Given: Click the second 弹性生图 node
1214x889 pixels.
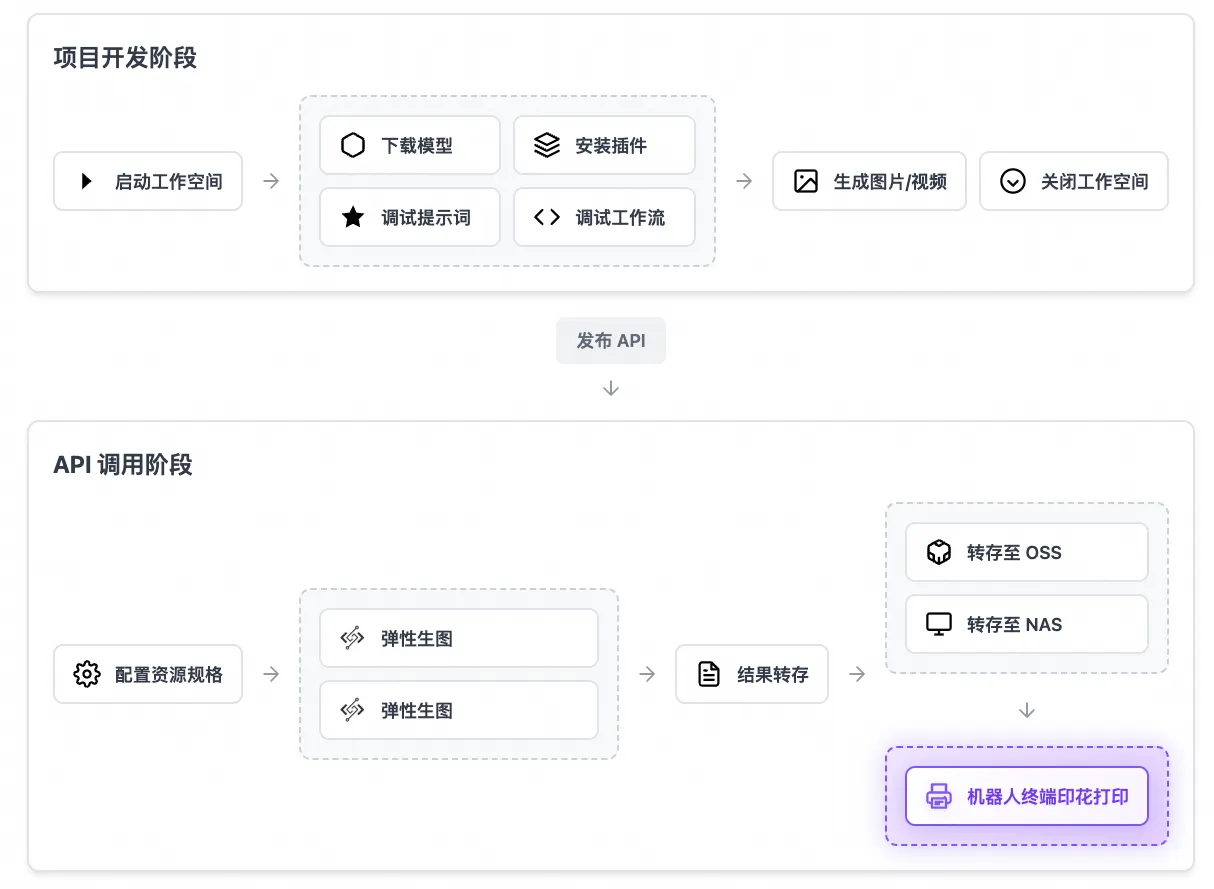Looking at the screenshot, I should click(x=458, y=710).
